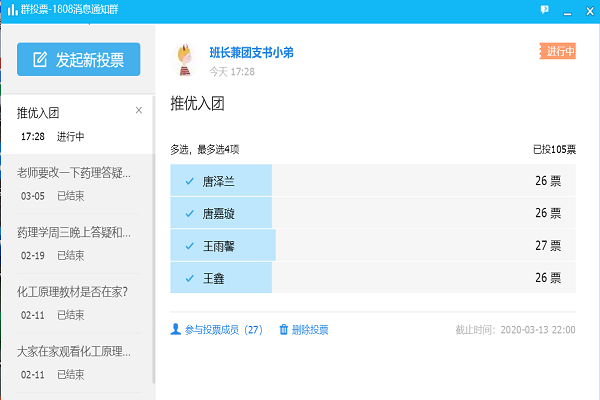Click the group vote bar-chart logo
The height and width of the screenshot is (400, 600).
pos(11,9)
